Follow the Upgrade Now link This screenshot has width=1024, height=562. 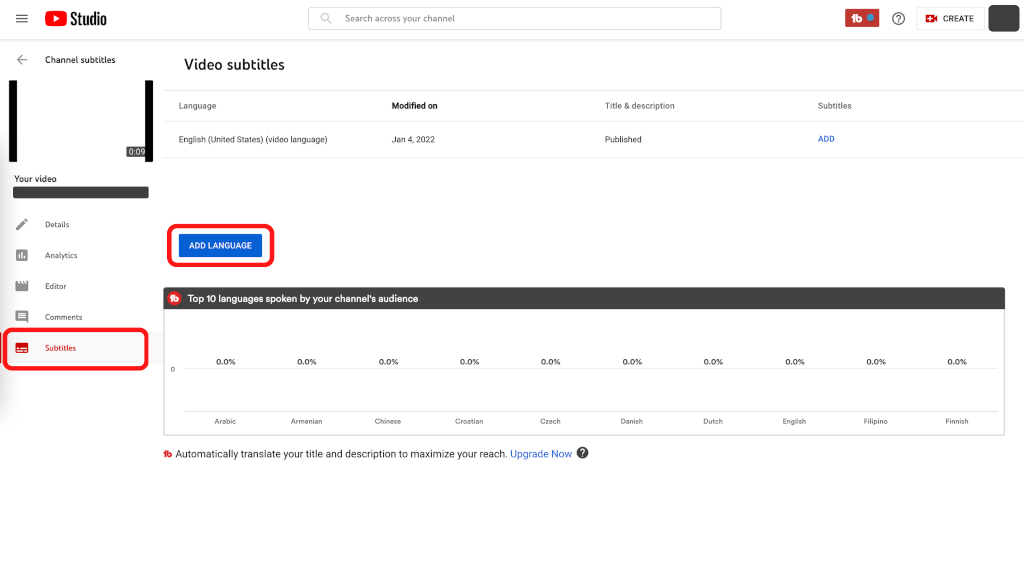click(x=541, y=454)
